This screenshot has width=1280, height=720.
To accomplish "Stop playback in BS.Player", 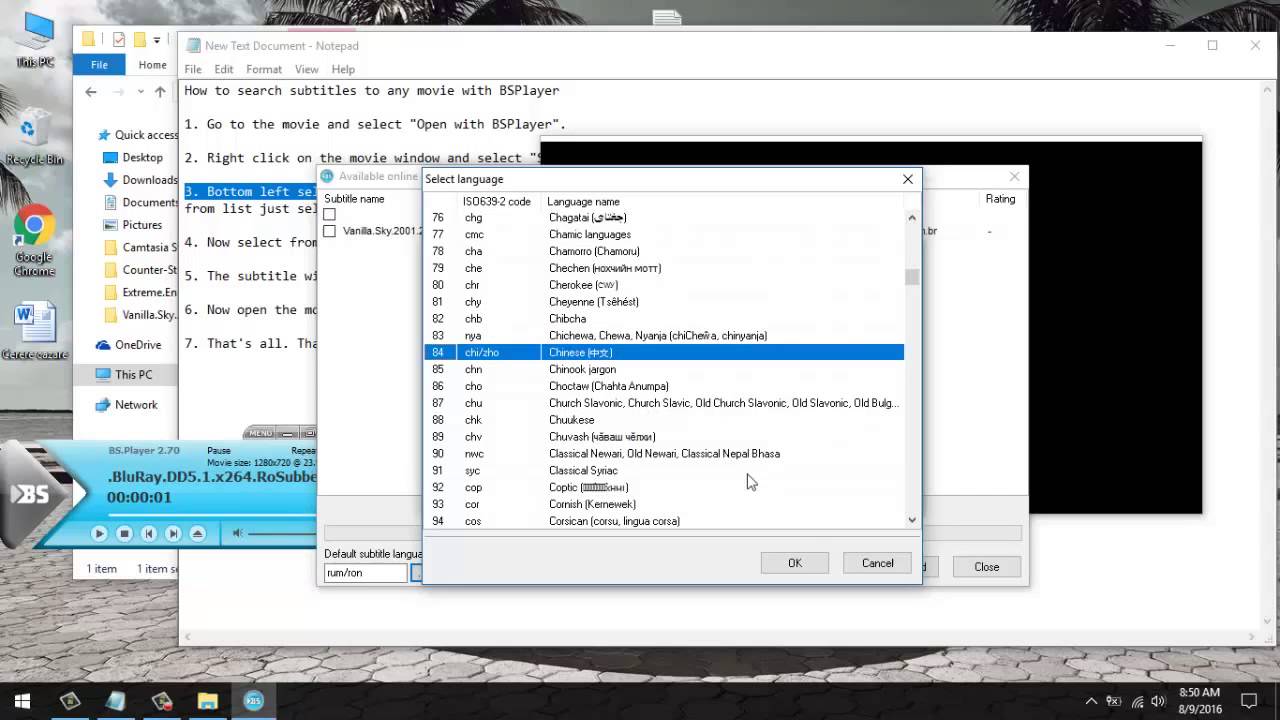I will [x=124, y=533].
